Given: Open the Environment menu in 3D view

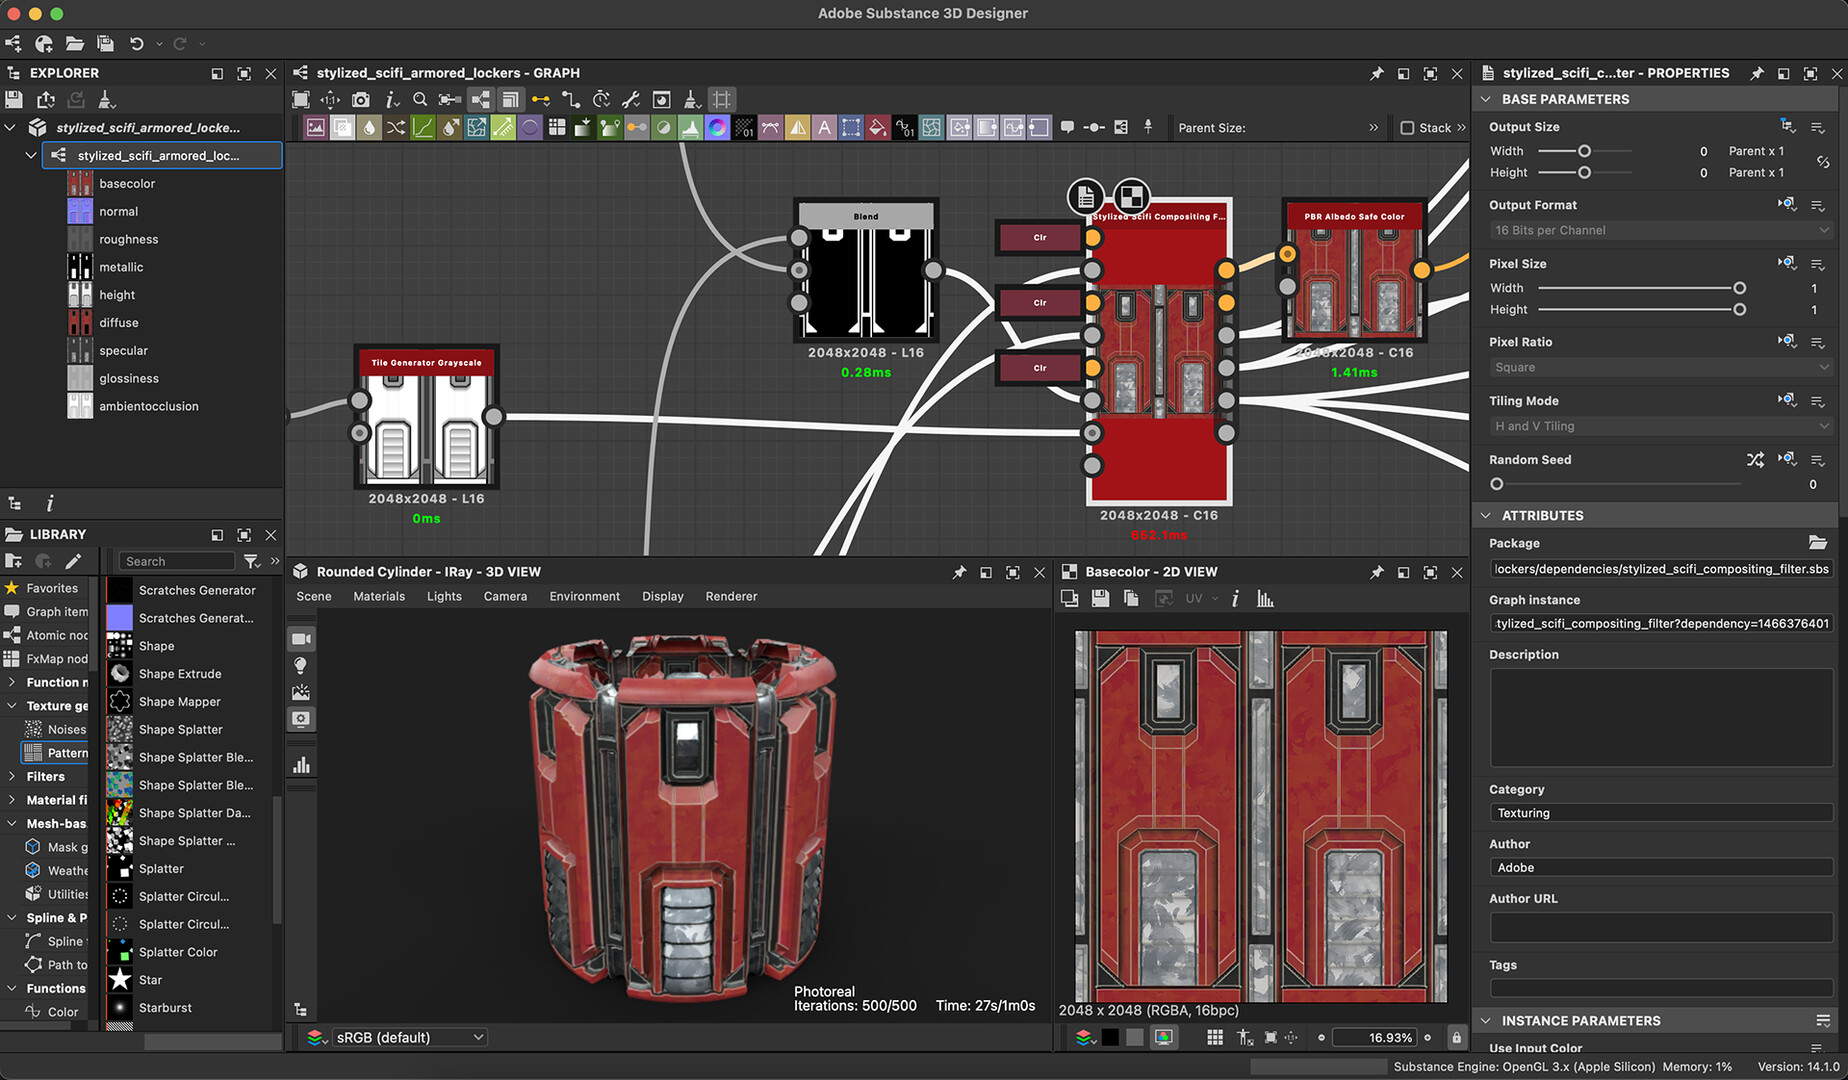Looking at the screenshot, I should (x=584, y=596).
